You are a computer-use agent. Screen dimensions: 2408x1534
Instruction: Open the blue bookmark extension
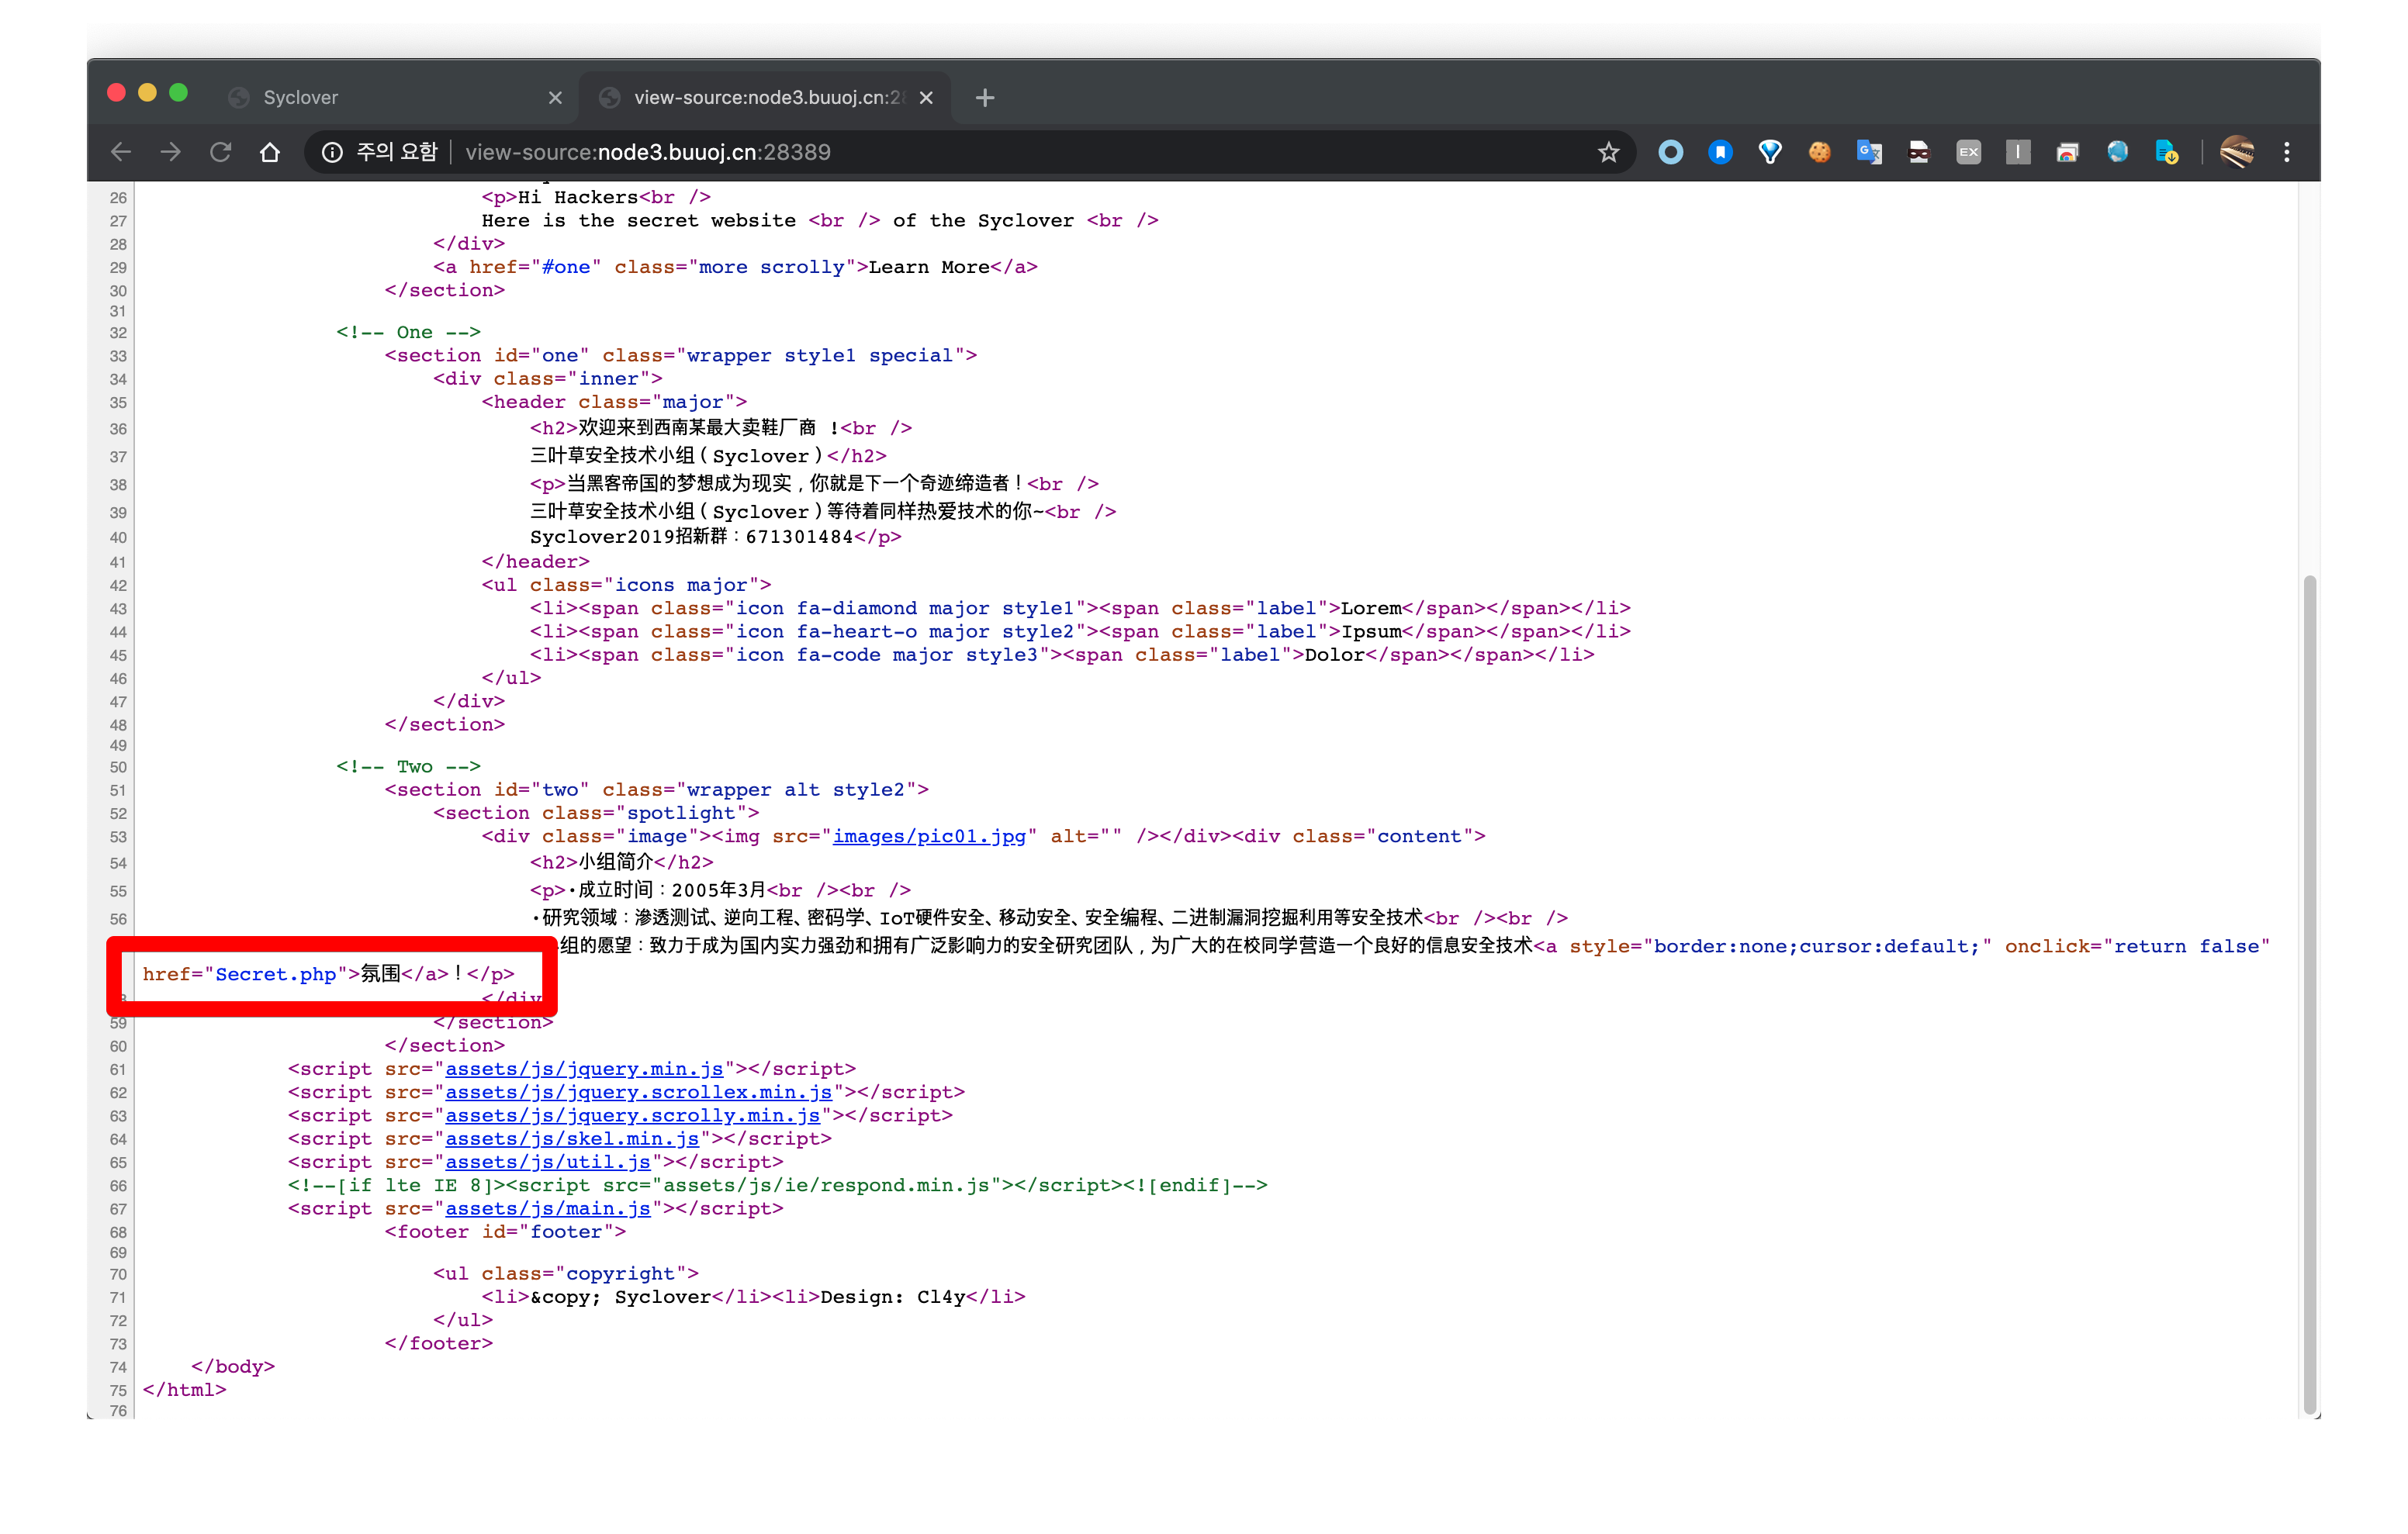point(1720,152)
